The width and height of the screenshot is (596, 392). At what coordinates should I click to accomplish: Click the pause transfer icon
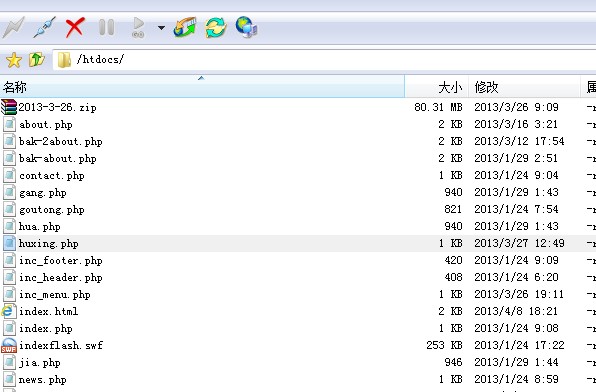tap(106, 27)
